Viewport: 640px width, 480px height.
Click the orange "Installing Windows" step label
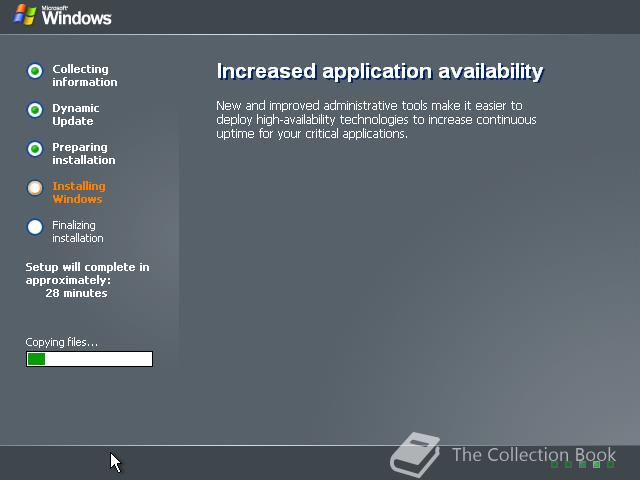(x=79, y=193)
